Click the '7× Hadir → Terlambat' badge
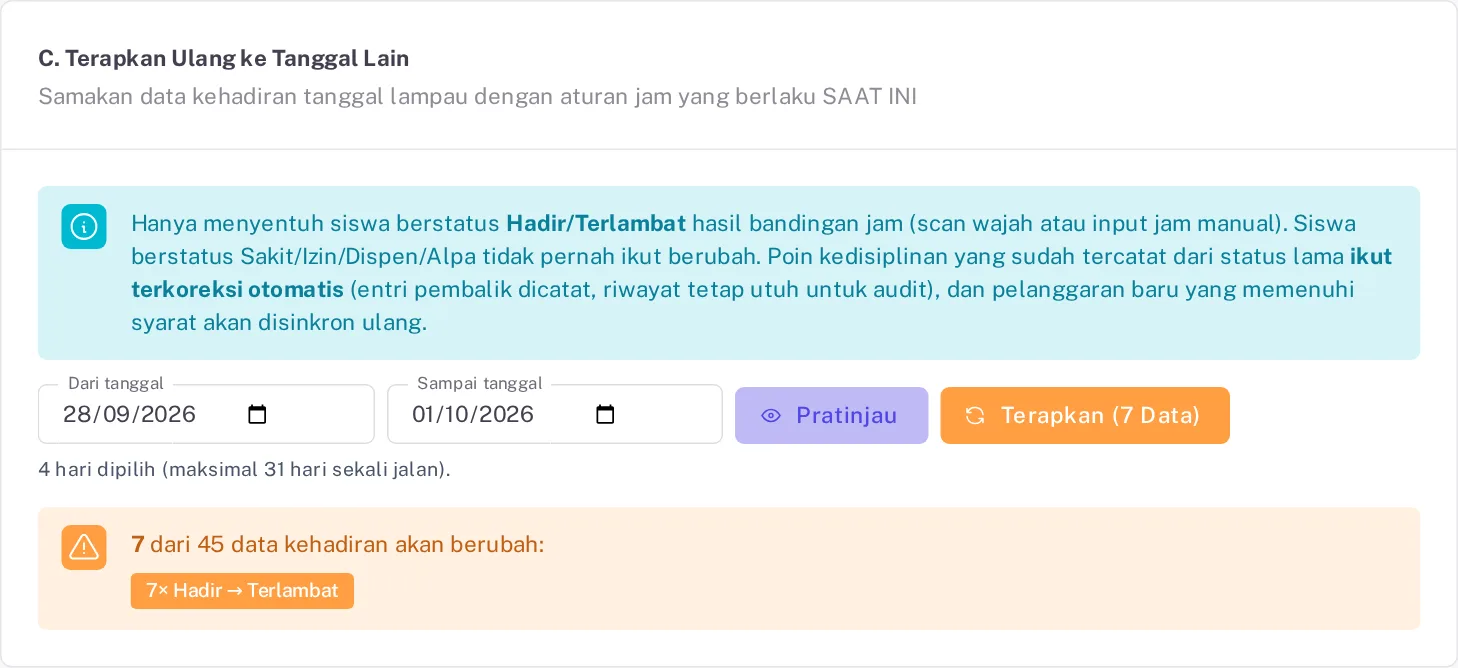Viewport: 1458px width, 668px height. 242,591
